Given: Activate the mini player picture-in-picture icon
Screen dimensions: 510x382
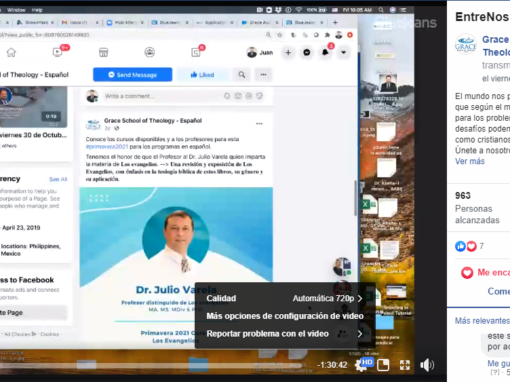Looking at the screenshot, I should (383, 365).
